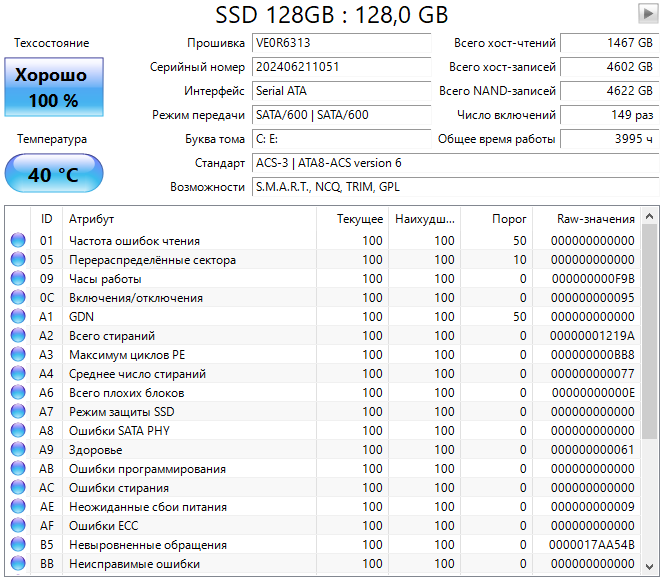Image resolution: width=667 pixels, height=580 pixels.
Task: Click the status circle in the GDN row
Action: point(18,316)
